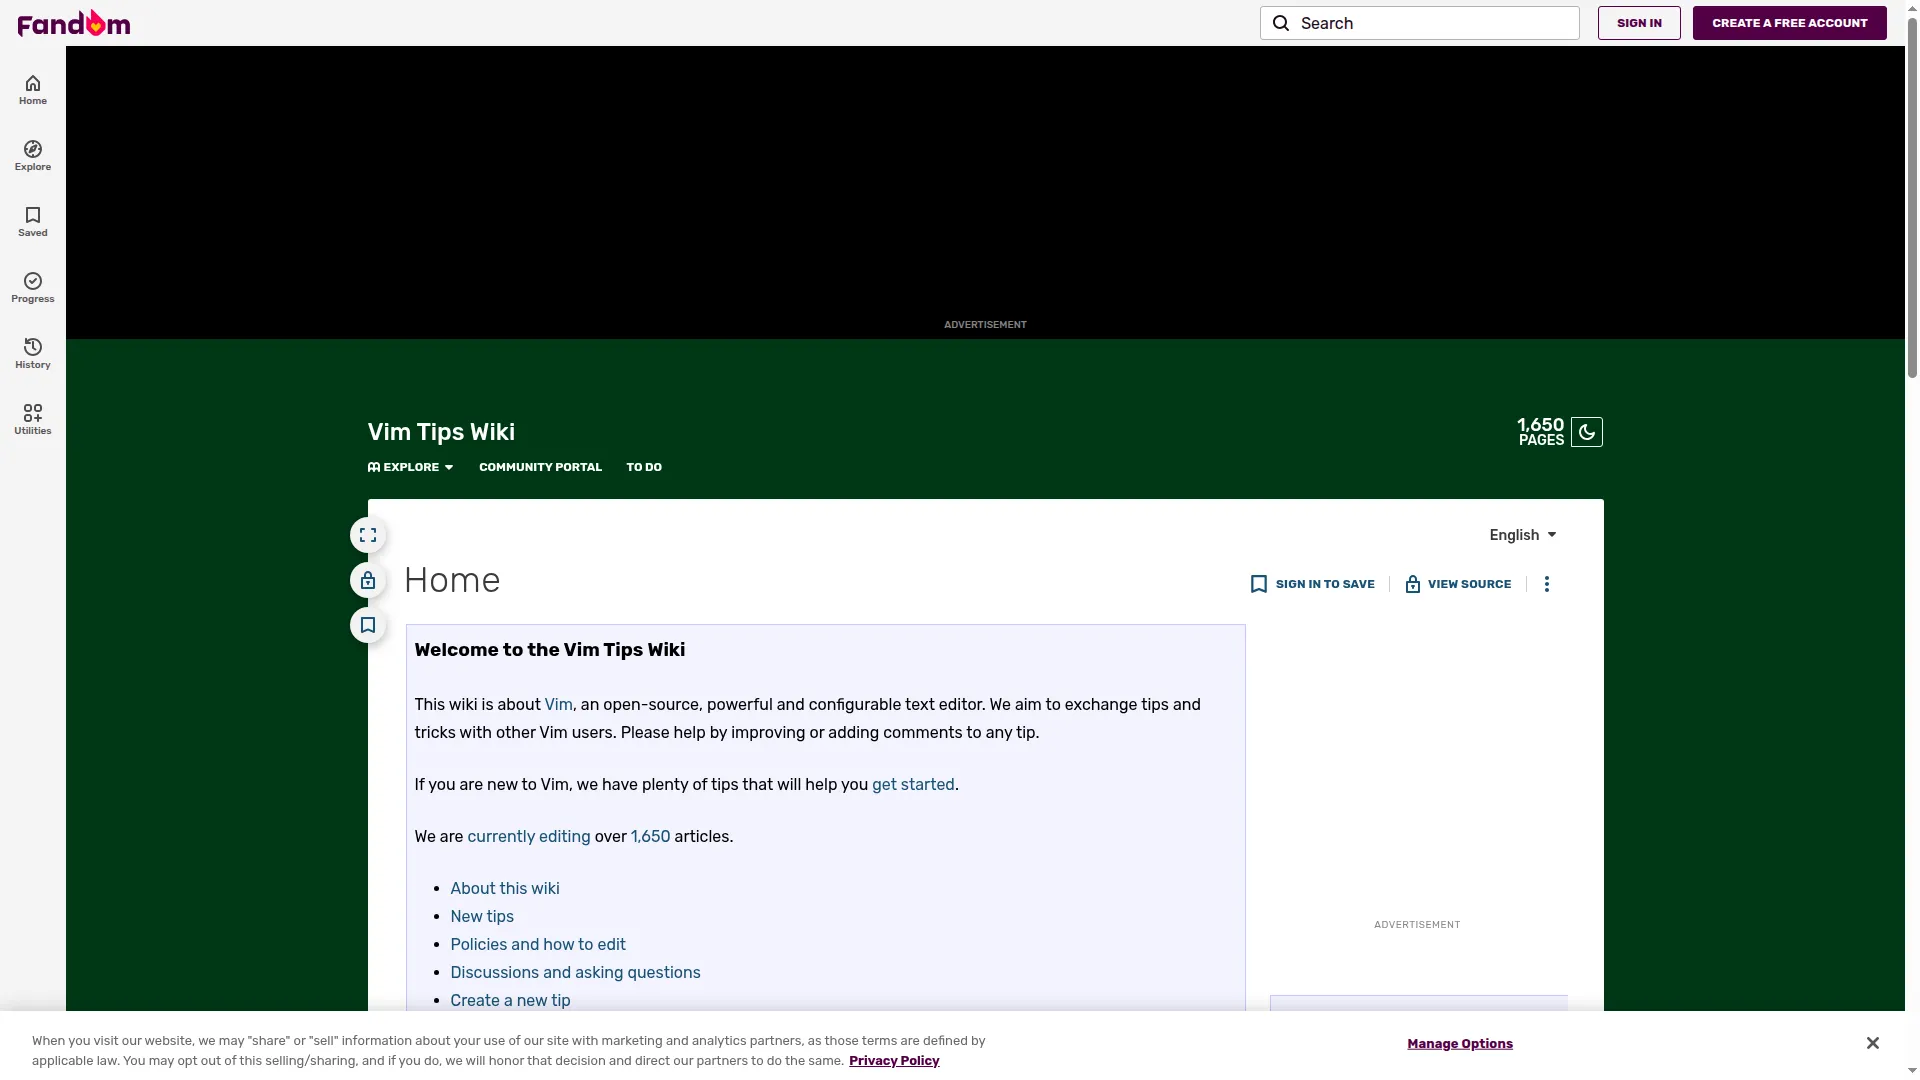This screenshot has height=1080, width=1920.
Task: Follow the Vim link in intro text
Action: pos(558,705)
